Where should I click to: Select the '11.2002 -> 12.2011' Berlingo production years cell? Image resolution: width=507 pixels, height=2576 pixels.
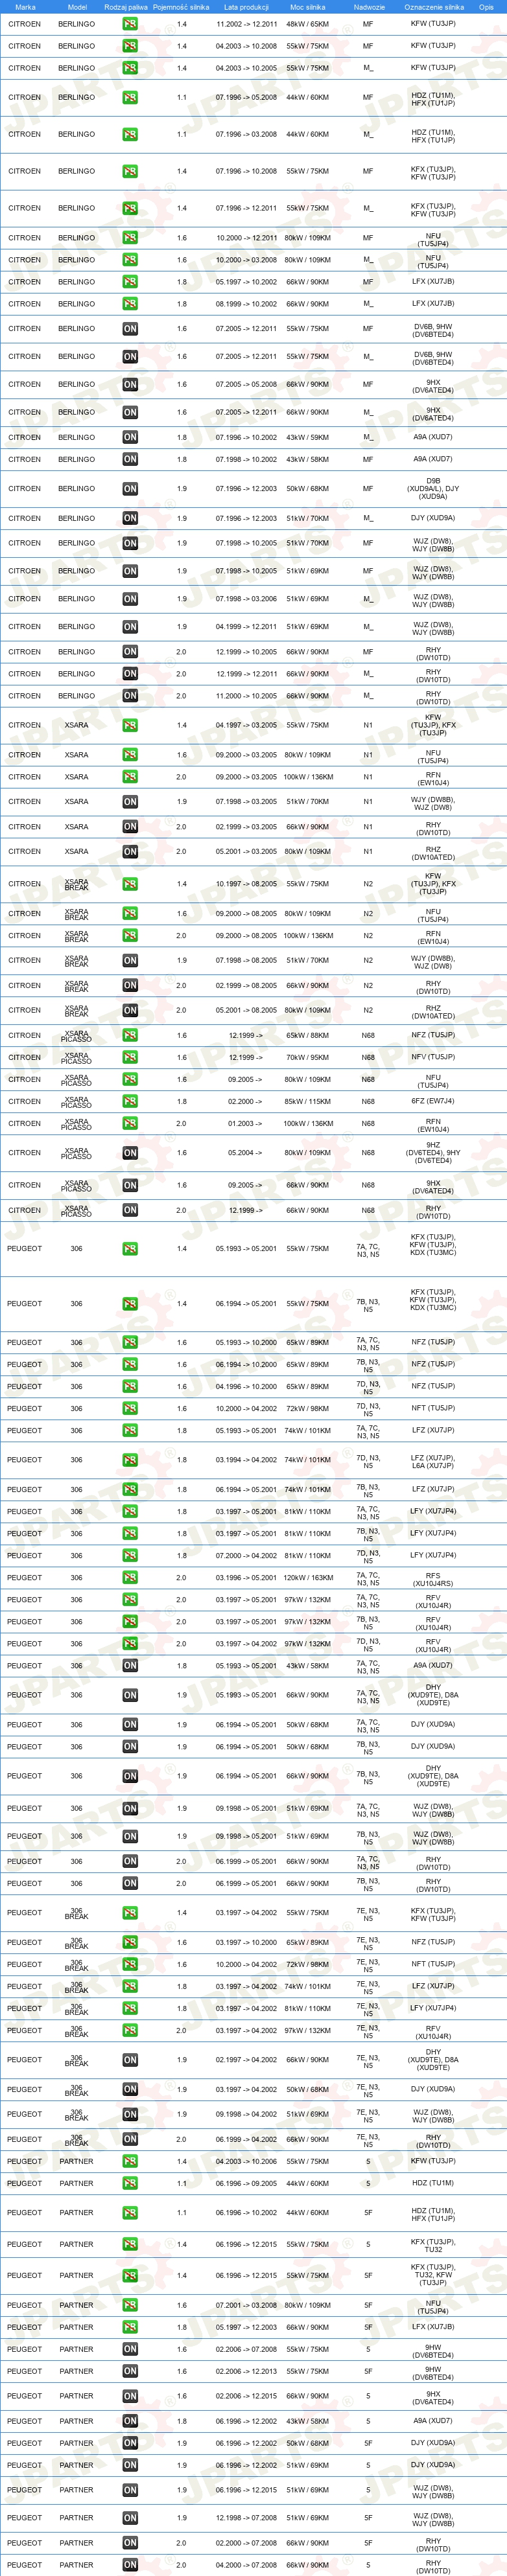coord(246,24)
